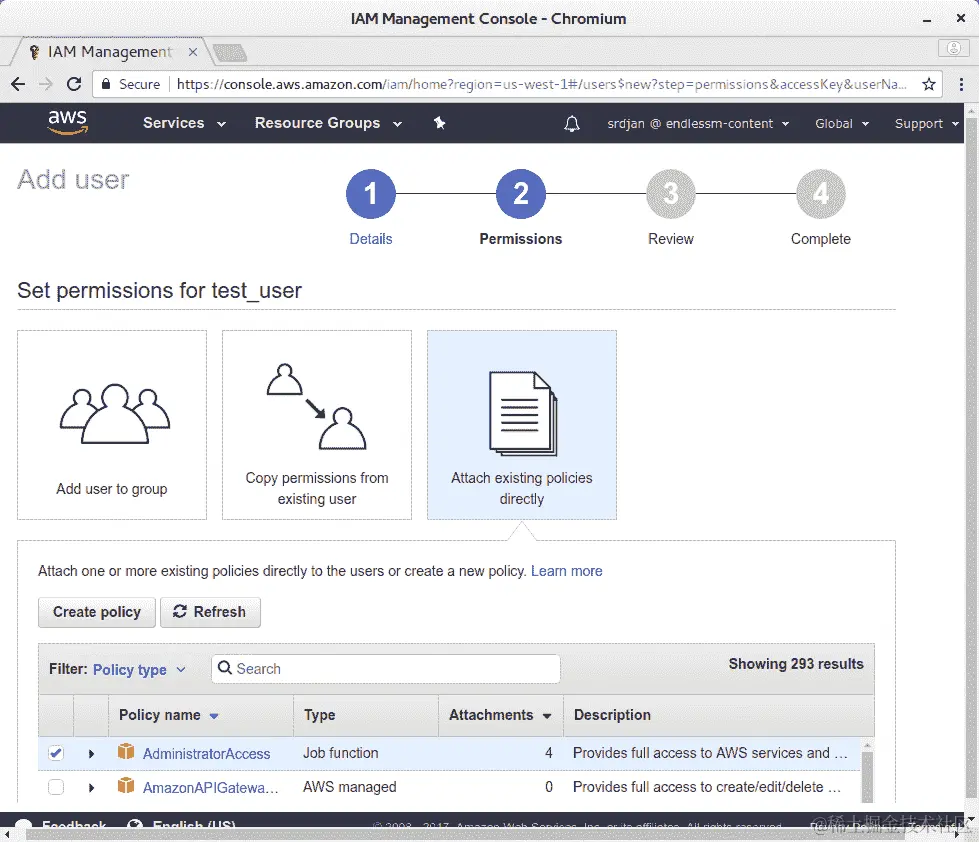Click the browser address bar URL
The width and height of the screenshot is (979, 842).
(x=541, y=84)
